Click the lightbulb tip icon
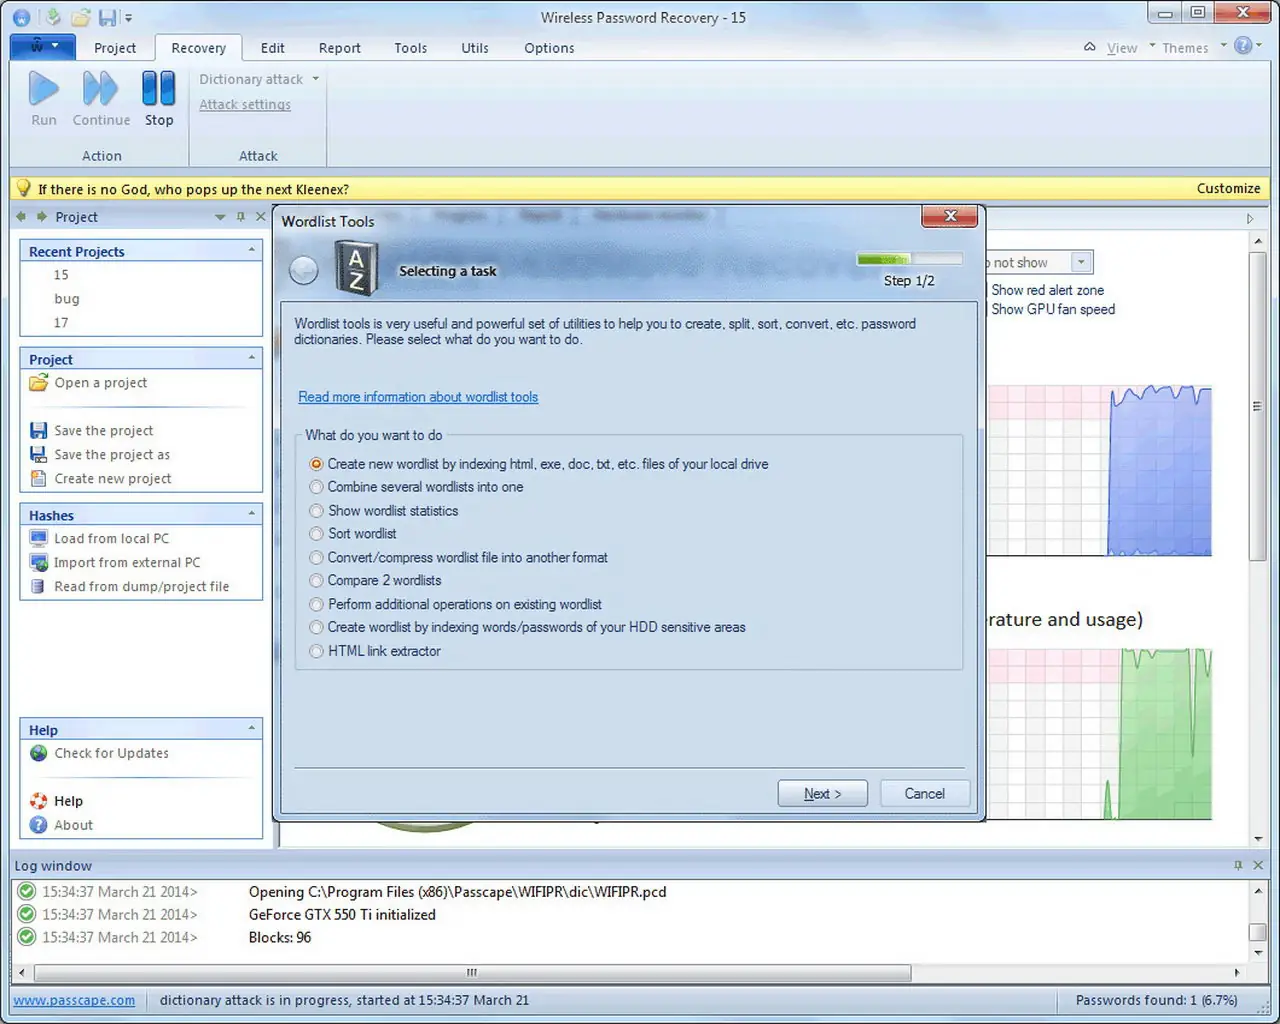This screenshot has width=1280, height=1024. [23, 188]
